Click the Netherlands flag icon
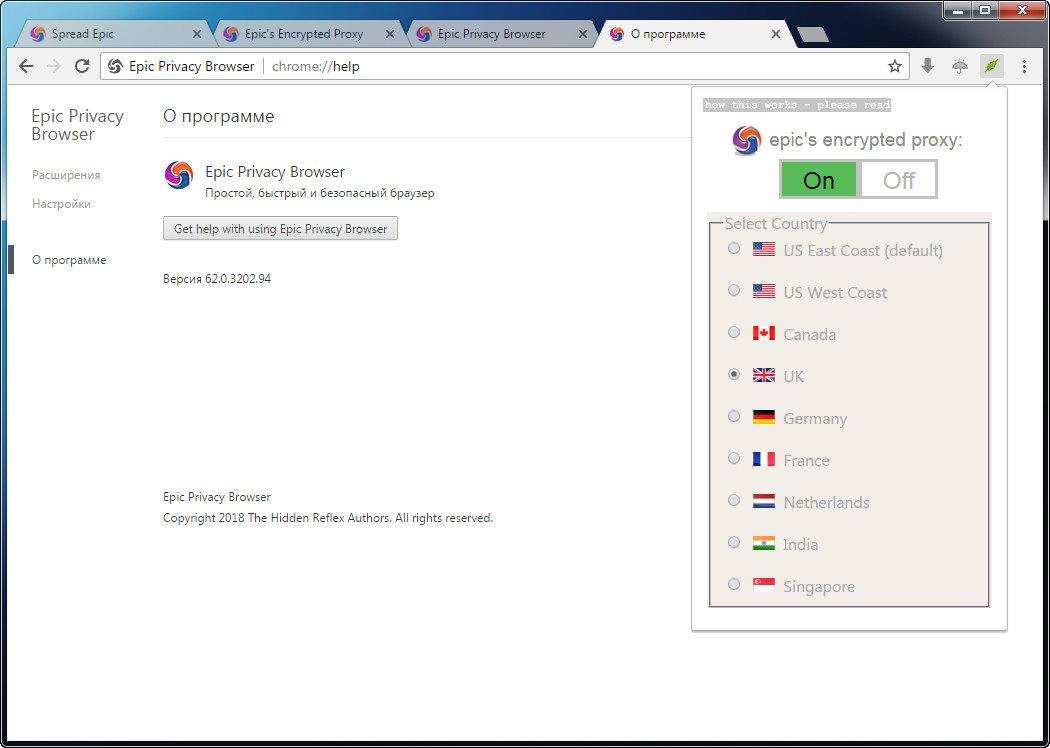This screenshot has height=748, width=1050. click(763, 502)
